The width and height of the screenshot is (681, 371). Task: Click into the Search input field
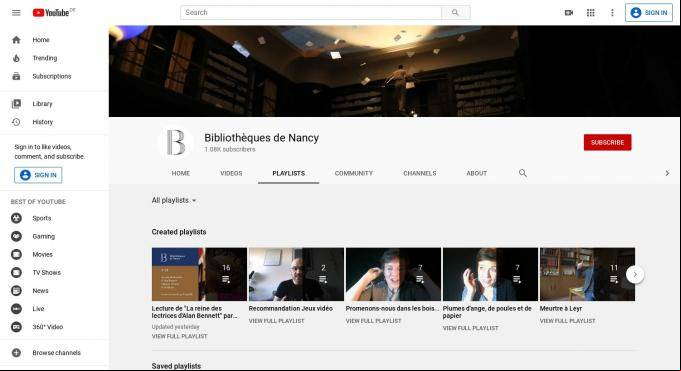pyautogui.click(x=311, y=13)
